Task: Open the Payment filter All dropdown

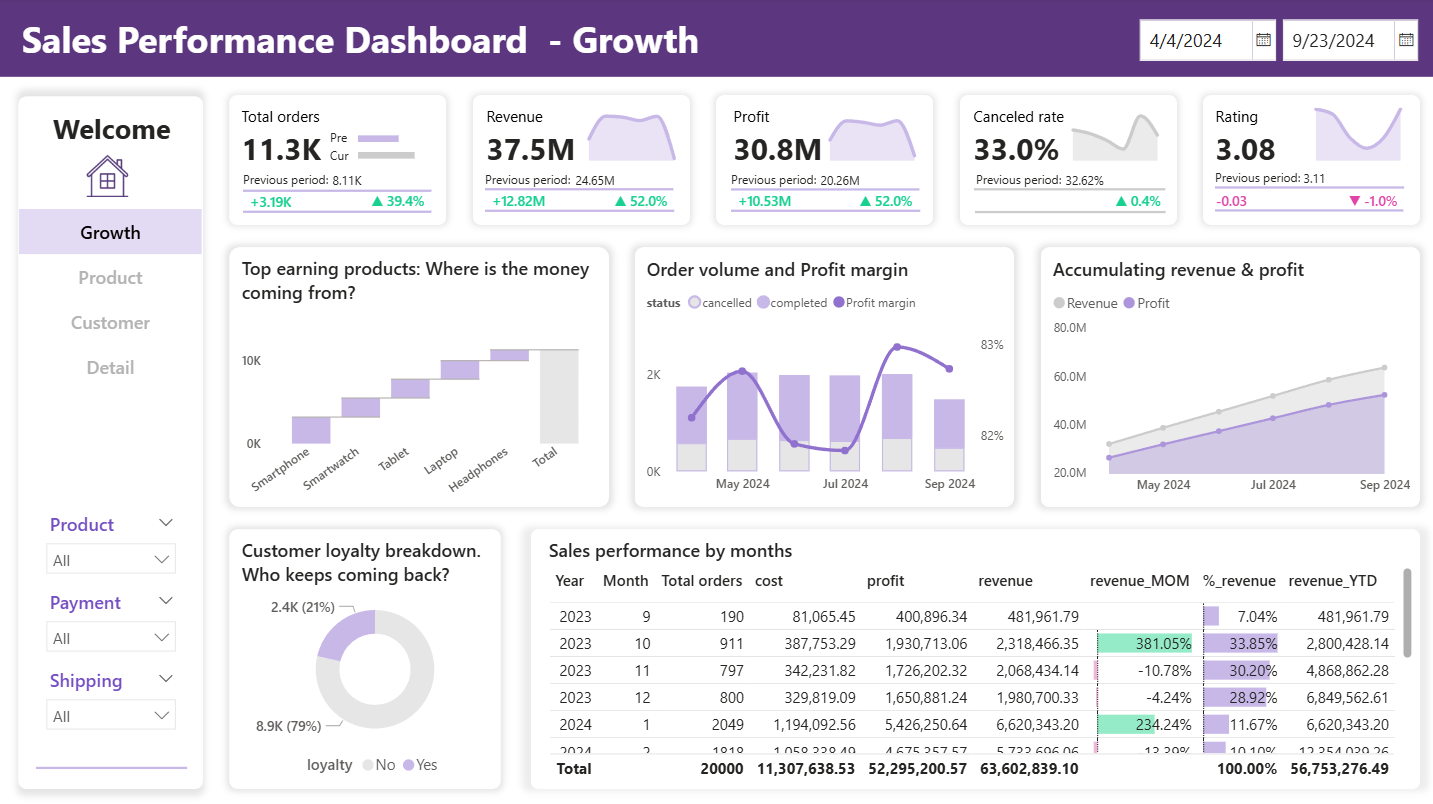Action: click(x=111, y=638)
